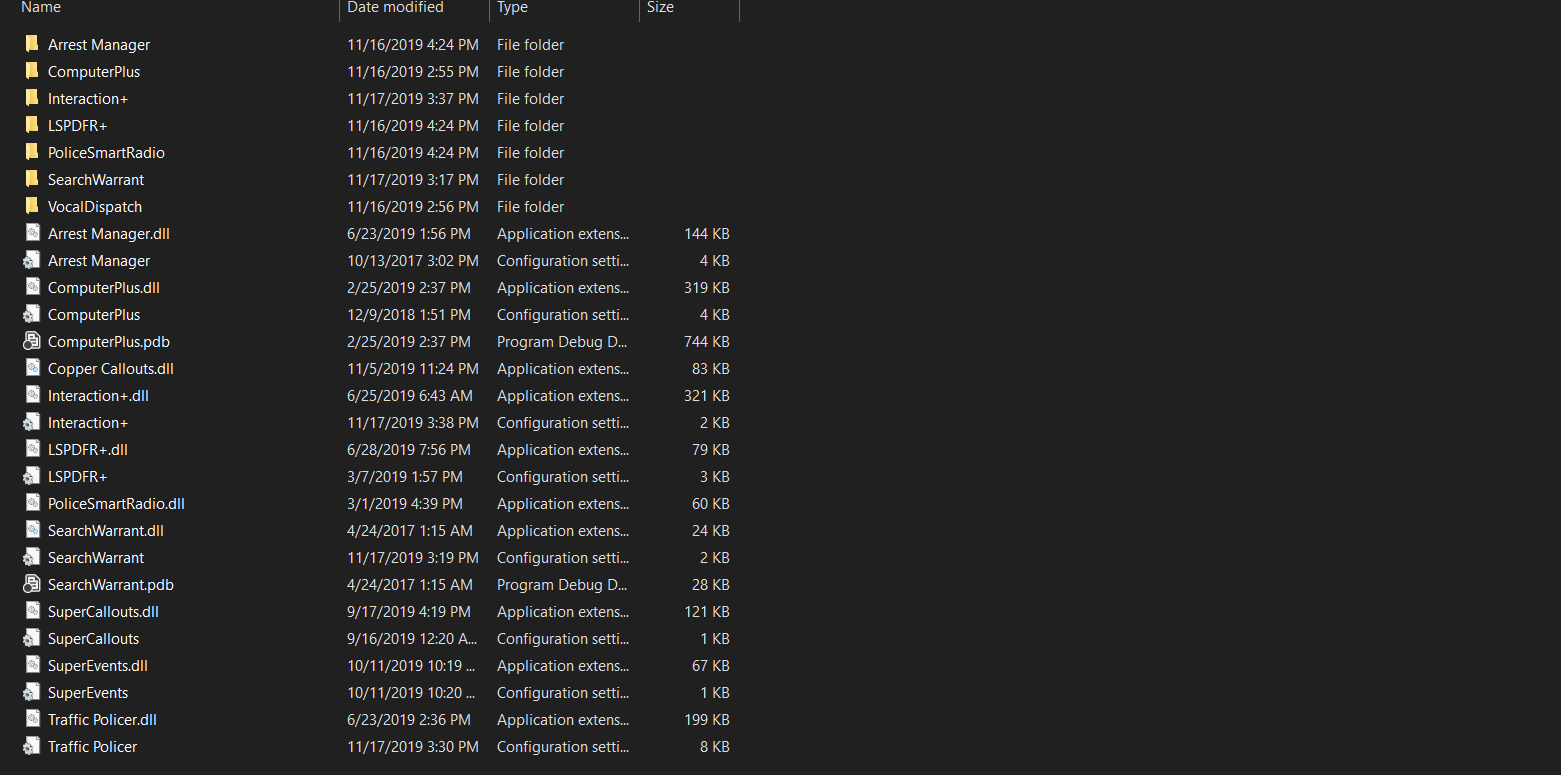Select the "83 KB" size value
The width and height of the screenshot is (1561, 775).
click(x=711, y=368)
